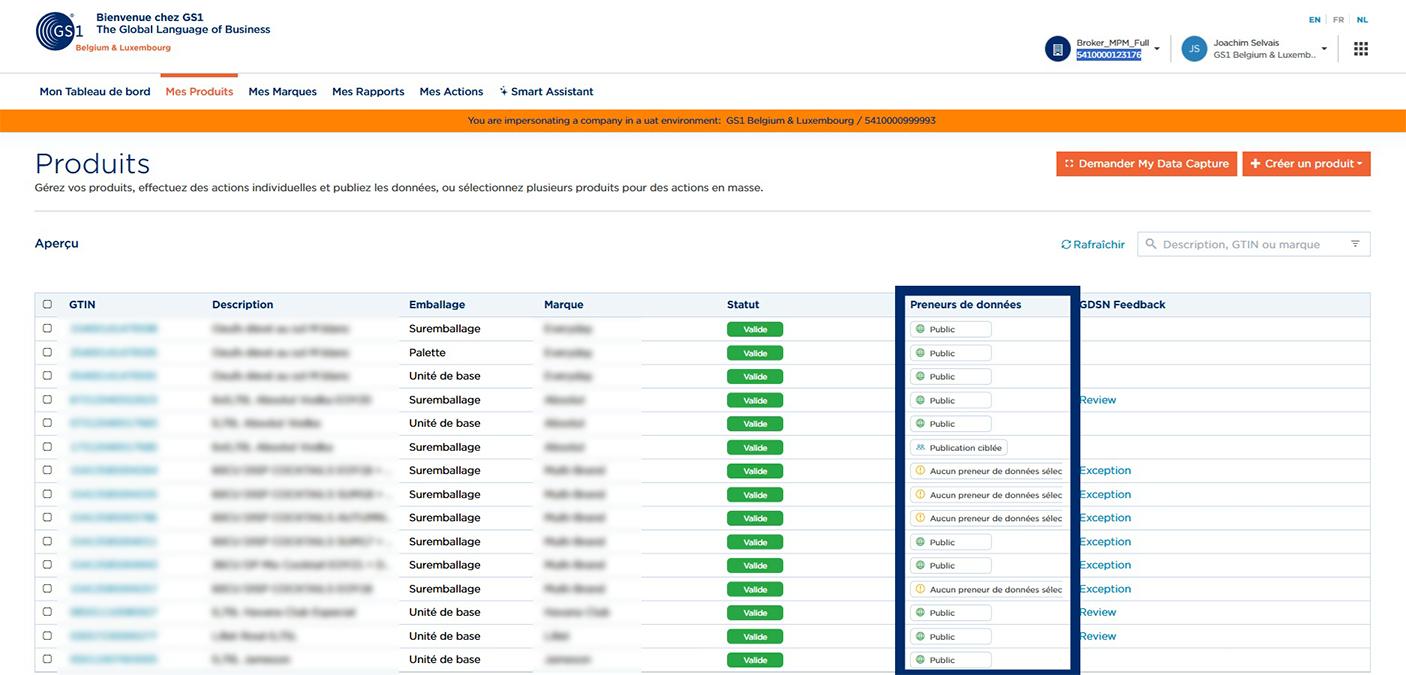The width and height of the screenshot is (1406, 675).
Task: Click the Palette packaging cell
Action: (427, 353)
